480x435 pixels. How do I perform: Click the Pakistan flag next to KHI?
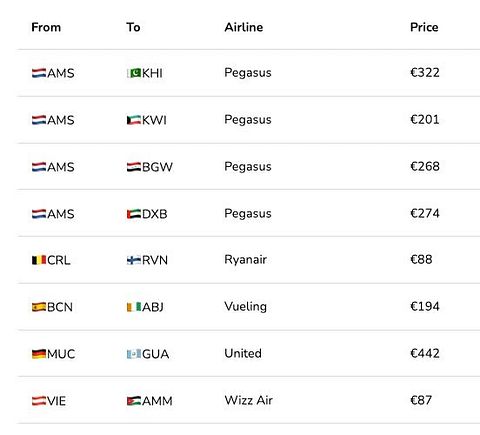tap(134, 73)
